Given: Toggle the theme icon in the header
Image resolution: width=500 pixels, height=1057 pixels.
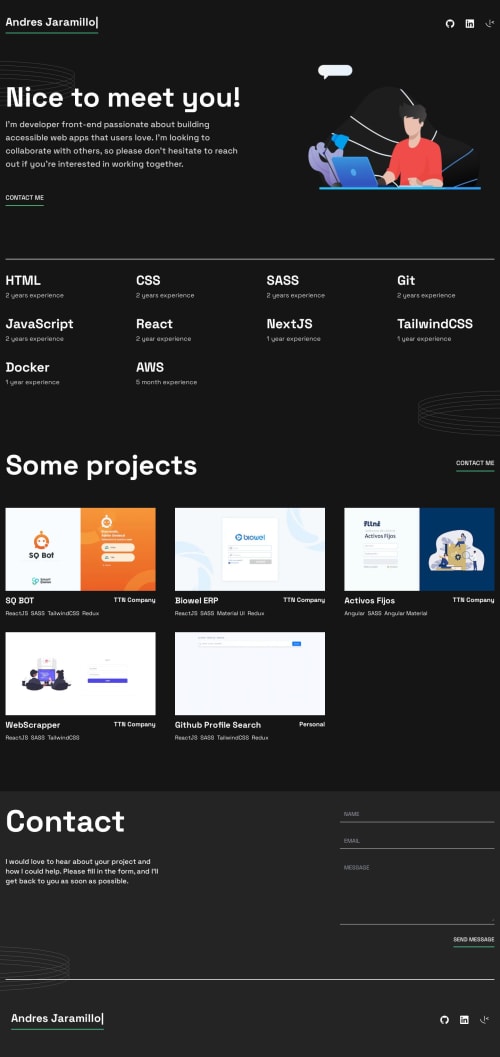Looking at the screenshot, I should 489,24.
